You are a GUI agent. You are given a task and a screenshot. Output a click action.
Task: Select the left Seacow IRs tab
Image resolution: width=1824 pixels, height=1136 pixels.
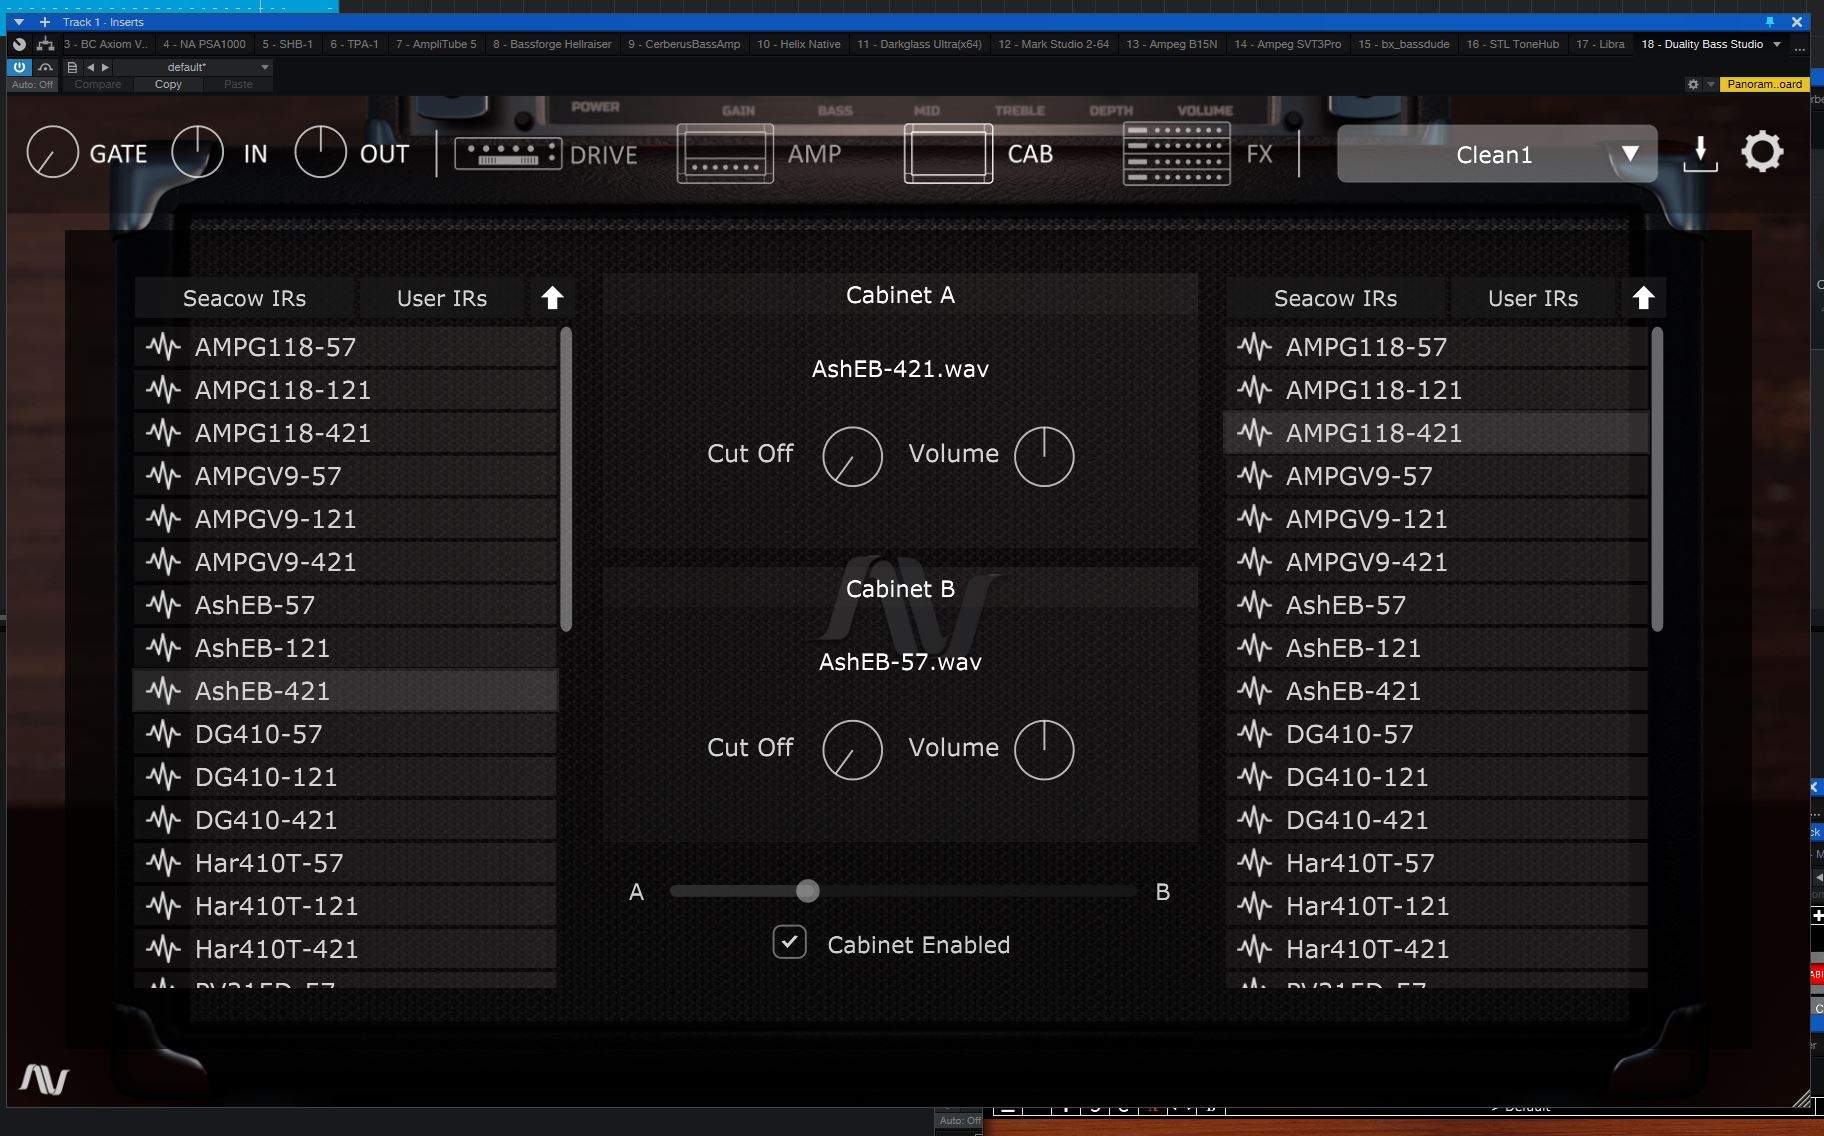(x=245, y=298)
